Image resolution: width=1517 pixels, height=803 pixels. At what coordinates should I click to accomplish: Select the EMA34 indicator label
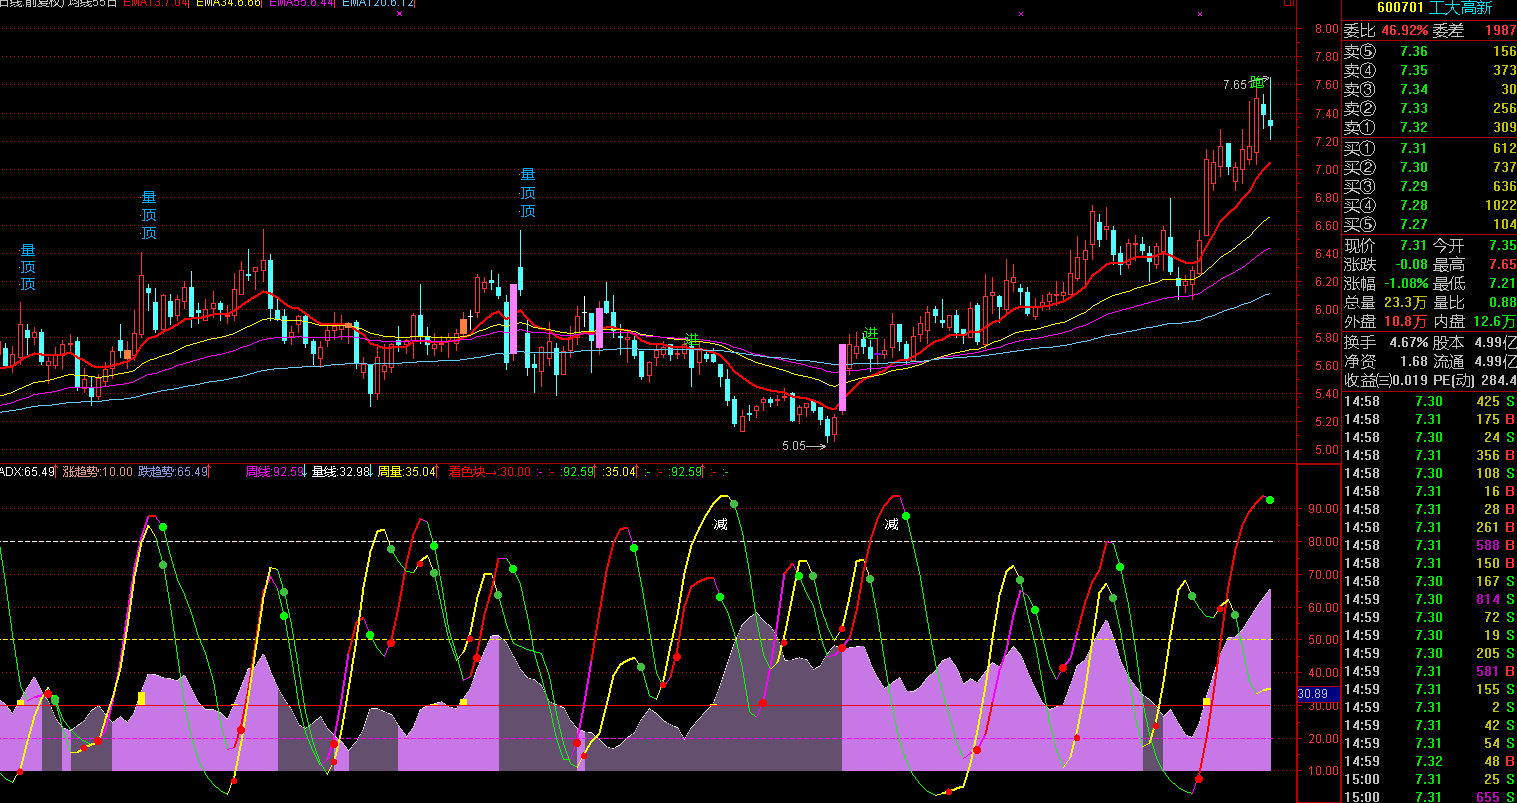point(228,4)
